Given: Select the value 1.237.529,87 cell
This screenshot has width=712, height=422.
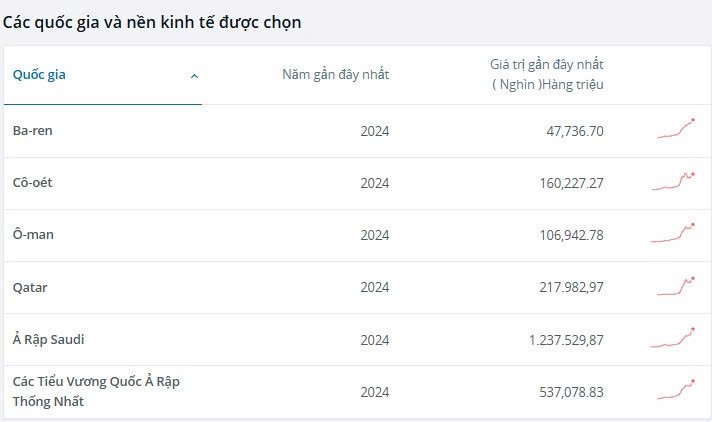Looking at the screenshot, I should click(566, 340).
